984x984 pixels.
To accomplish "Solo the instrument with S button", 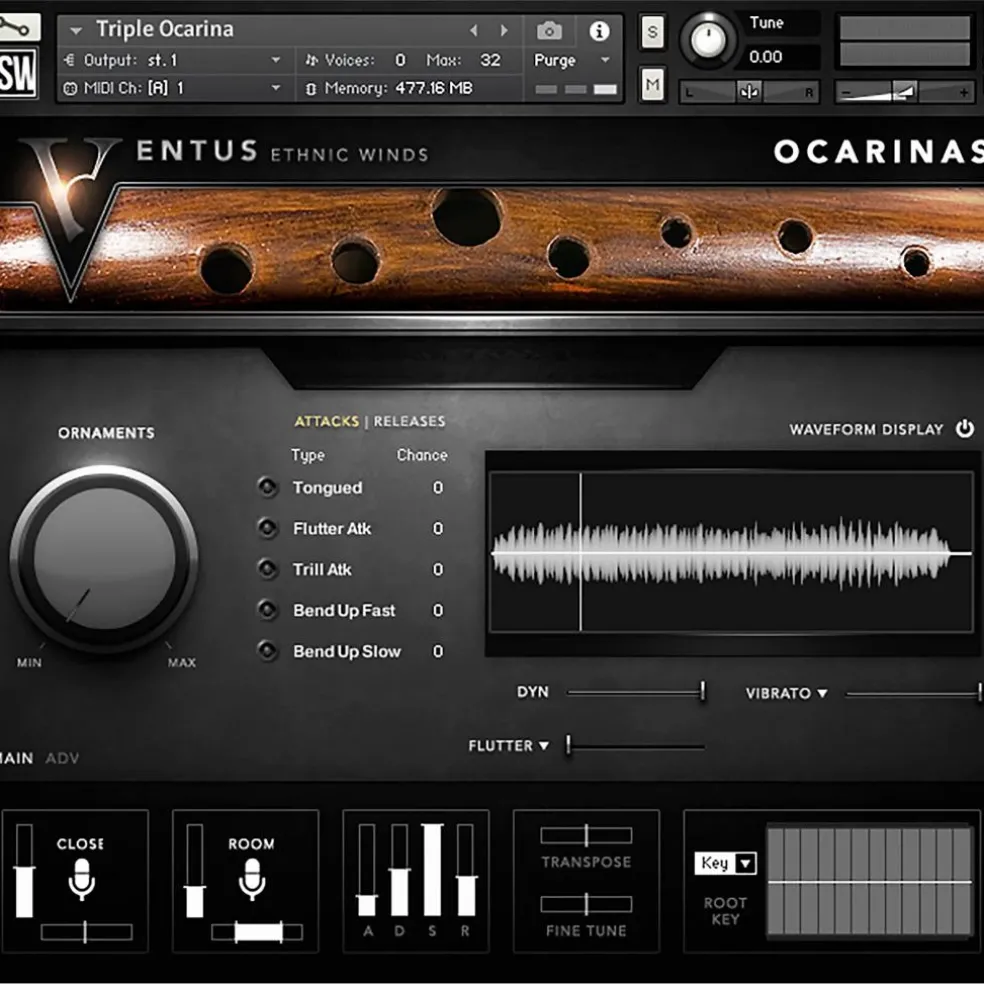I will (x=653, y=31).
